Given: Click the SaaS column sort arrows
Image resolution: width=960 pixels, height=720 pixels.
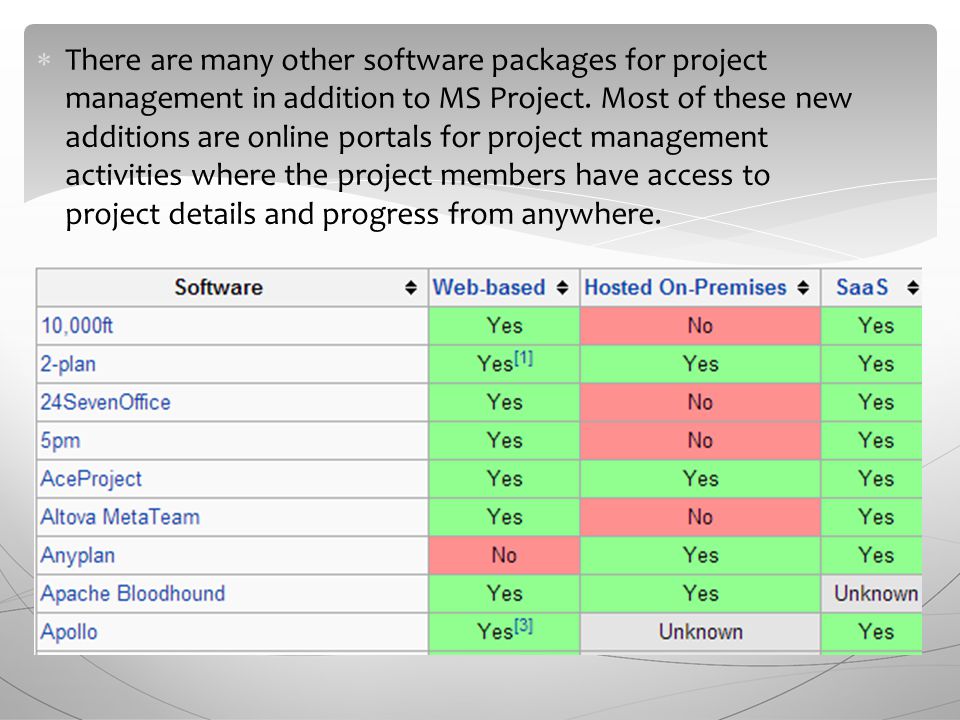Looking at the screenshot, I should coord(913,287).
